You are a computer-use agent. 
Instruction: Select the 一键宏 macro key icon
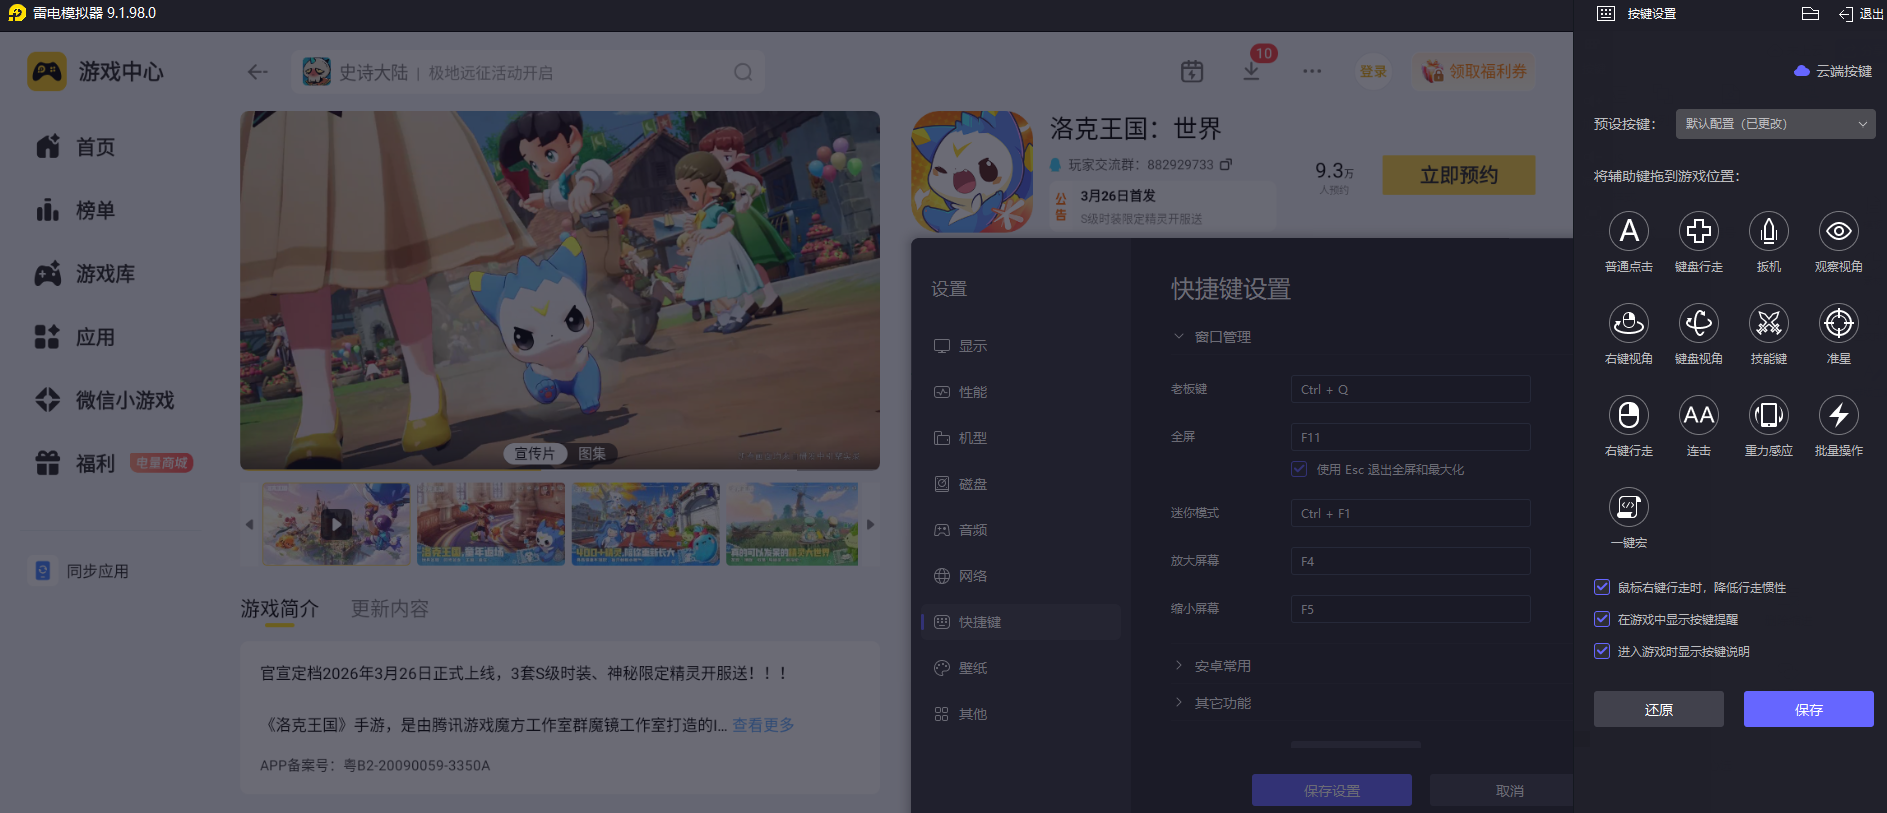[x=1628, y=507]
